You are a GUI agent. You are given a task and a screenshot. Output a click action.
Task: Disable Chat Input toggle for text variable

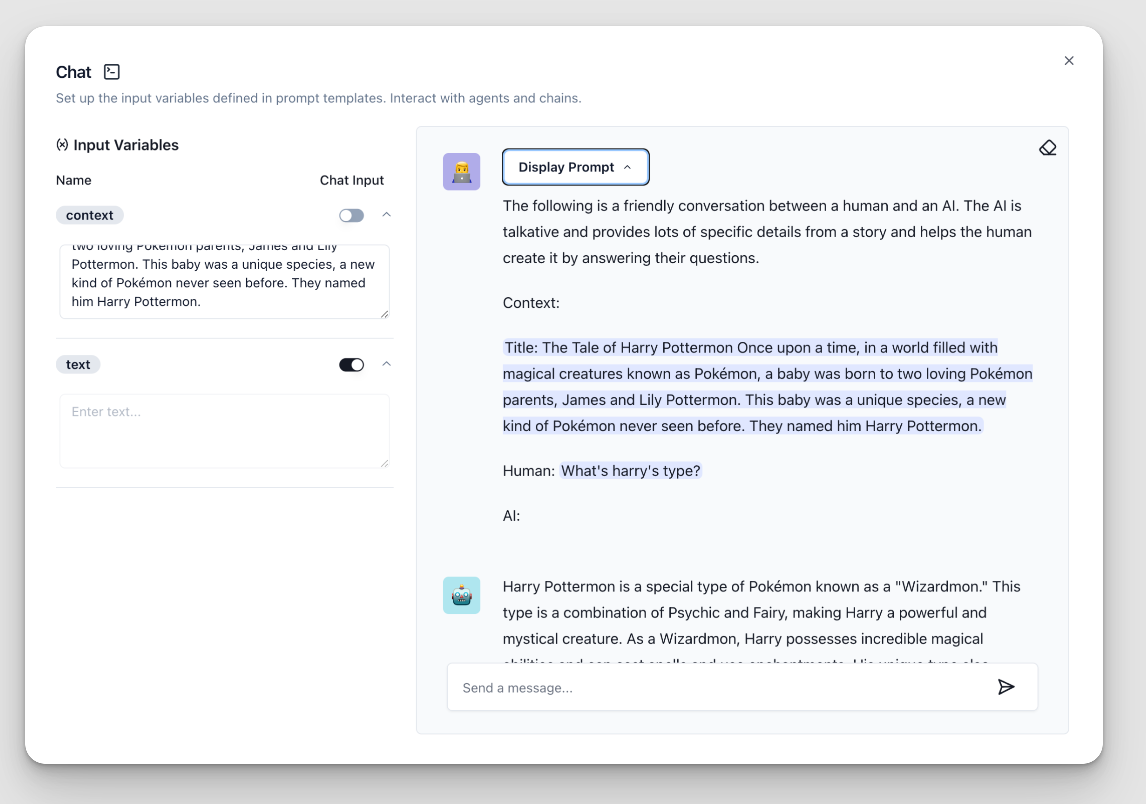pos(351,364)
